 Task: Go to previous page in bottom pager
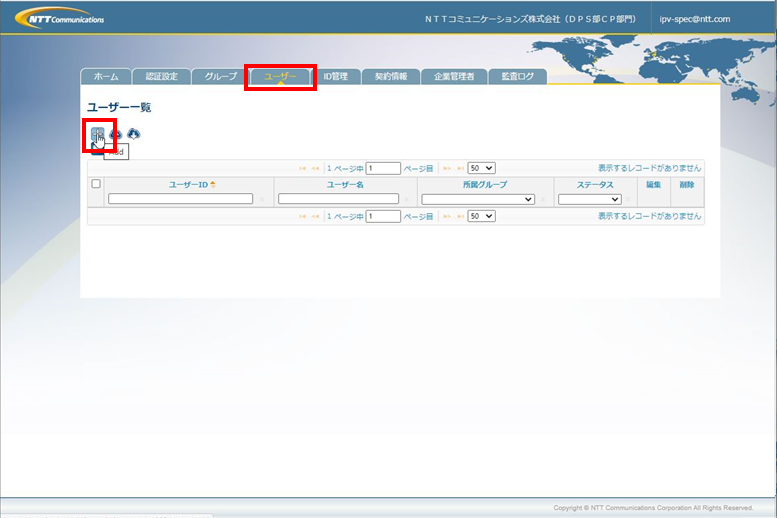pos(315,217)
